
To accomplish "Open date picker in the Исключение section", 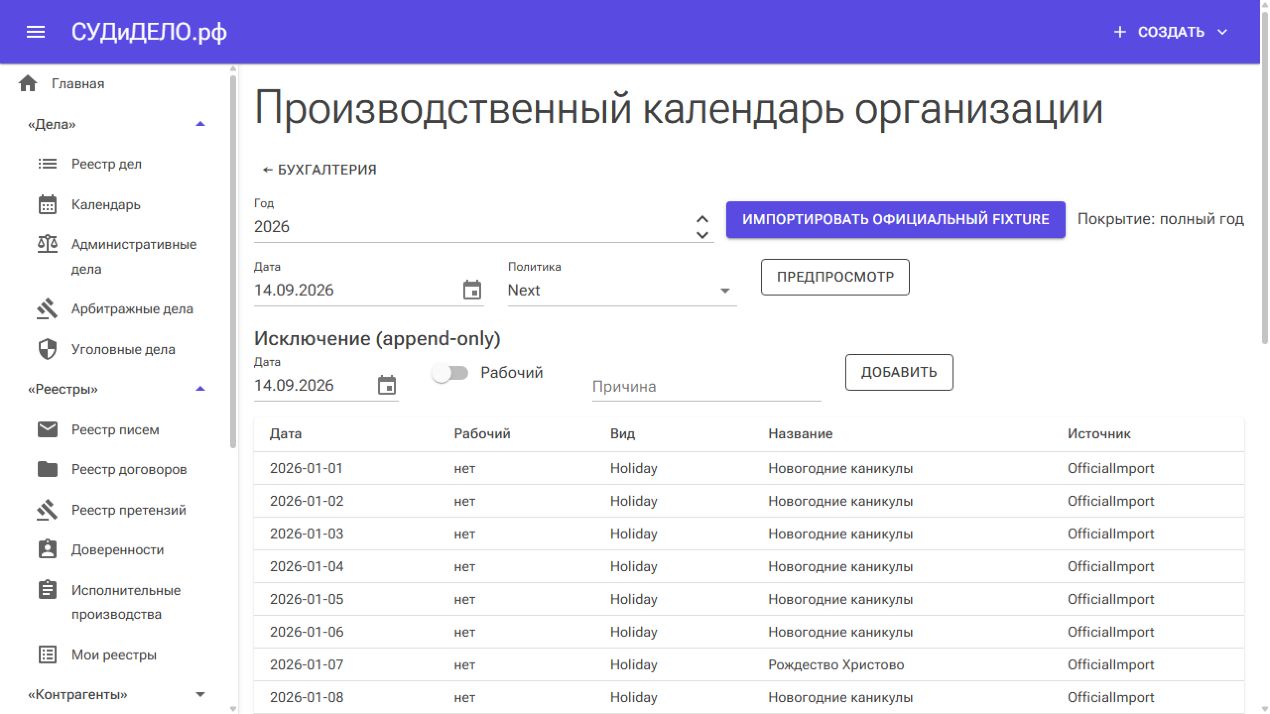I will coord(387,385).
